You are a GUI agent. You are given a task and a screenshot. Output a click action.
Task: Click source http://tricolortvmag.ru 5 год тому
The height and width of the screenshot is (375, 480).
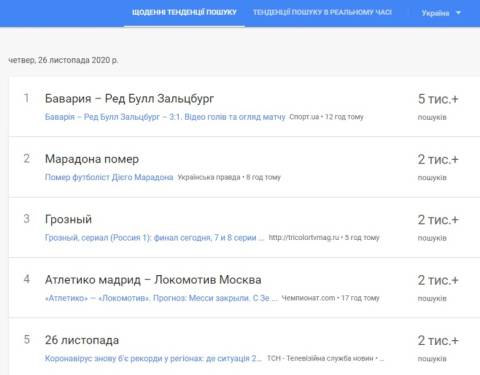324,238
